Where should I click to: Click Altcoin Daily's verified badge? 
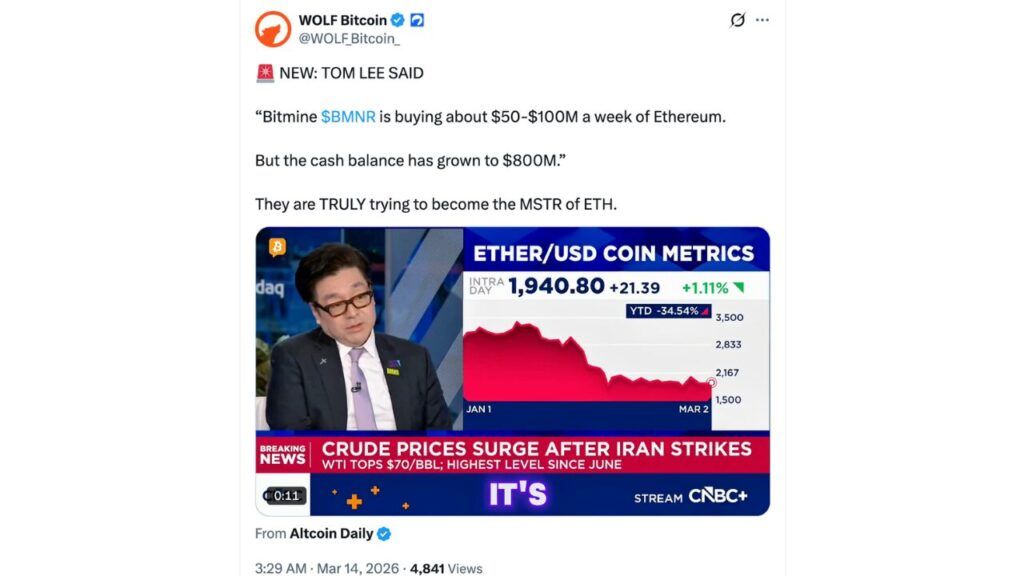pyautogui.click(x=383, y=534)
